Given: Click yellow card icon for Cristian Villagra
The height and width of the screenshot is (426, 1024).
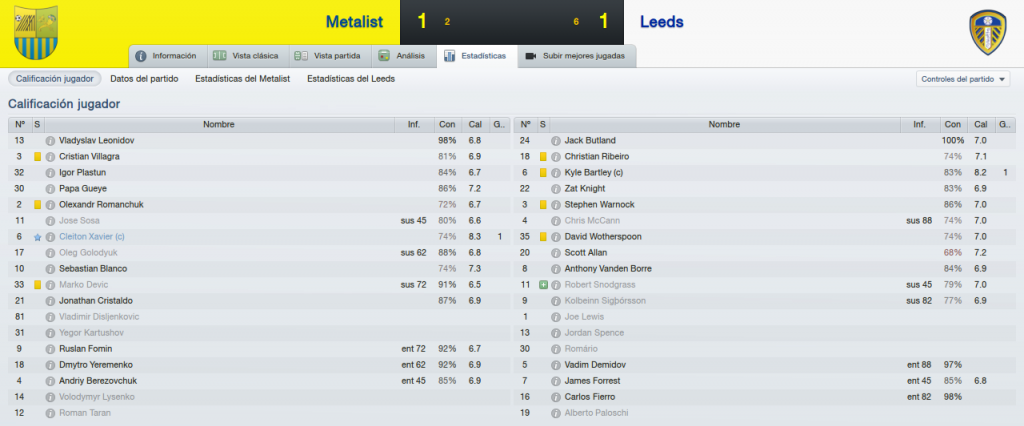Looking at the screenshot, I should 38,157.
